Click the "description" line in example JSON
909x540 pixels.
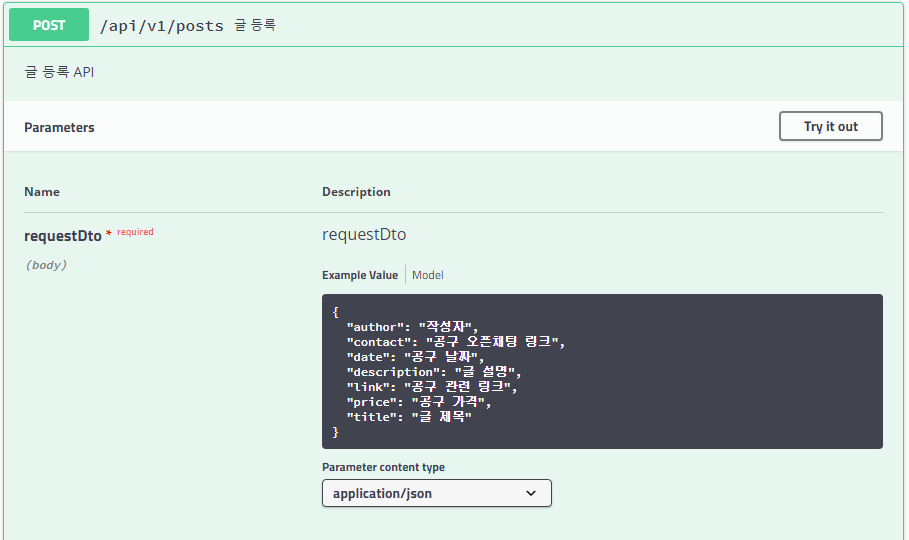(434, 372)
